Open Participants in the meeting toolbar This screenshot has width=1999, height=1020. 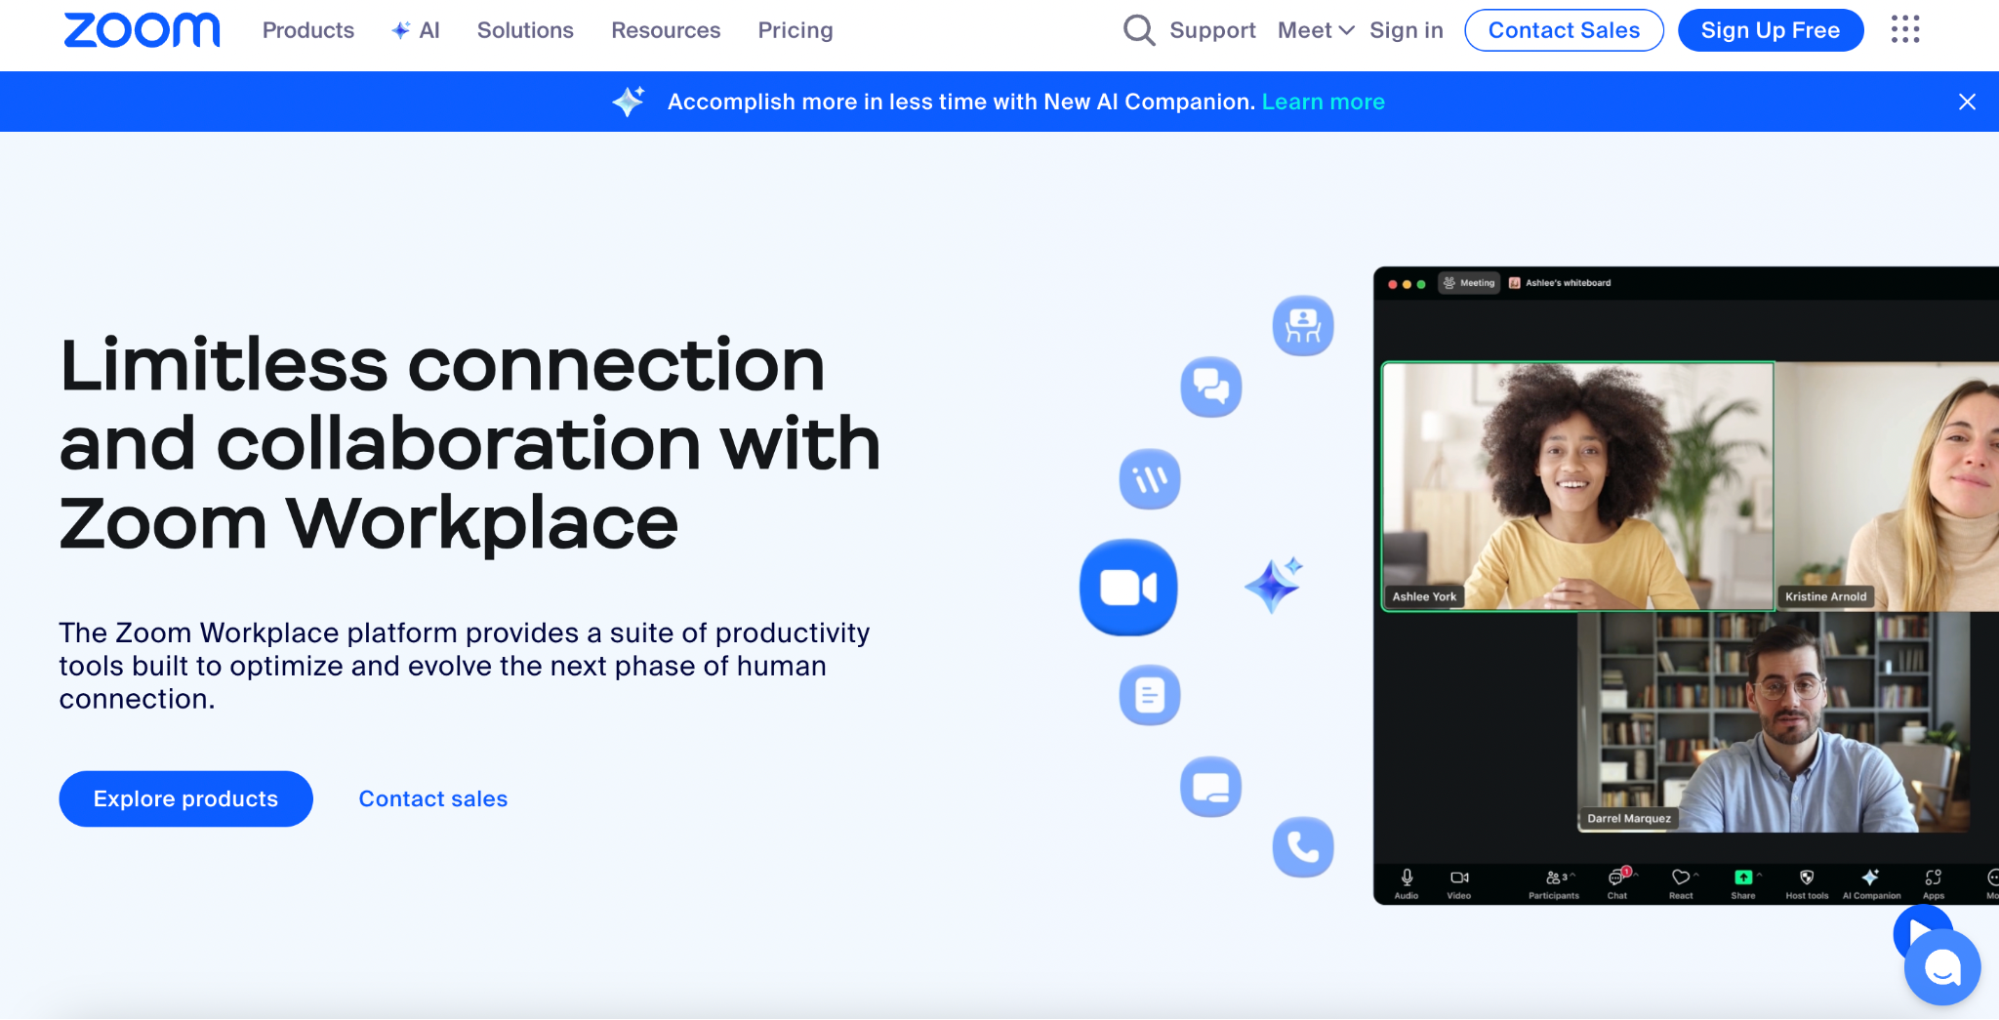pyautogui.click(x=1553, y=883)
